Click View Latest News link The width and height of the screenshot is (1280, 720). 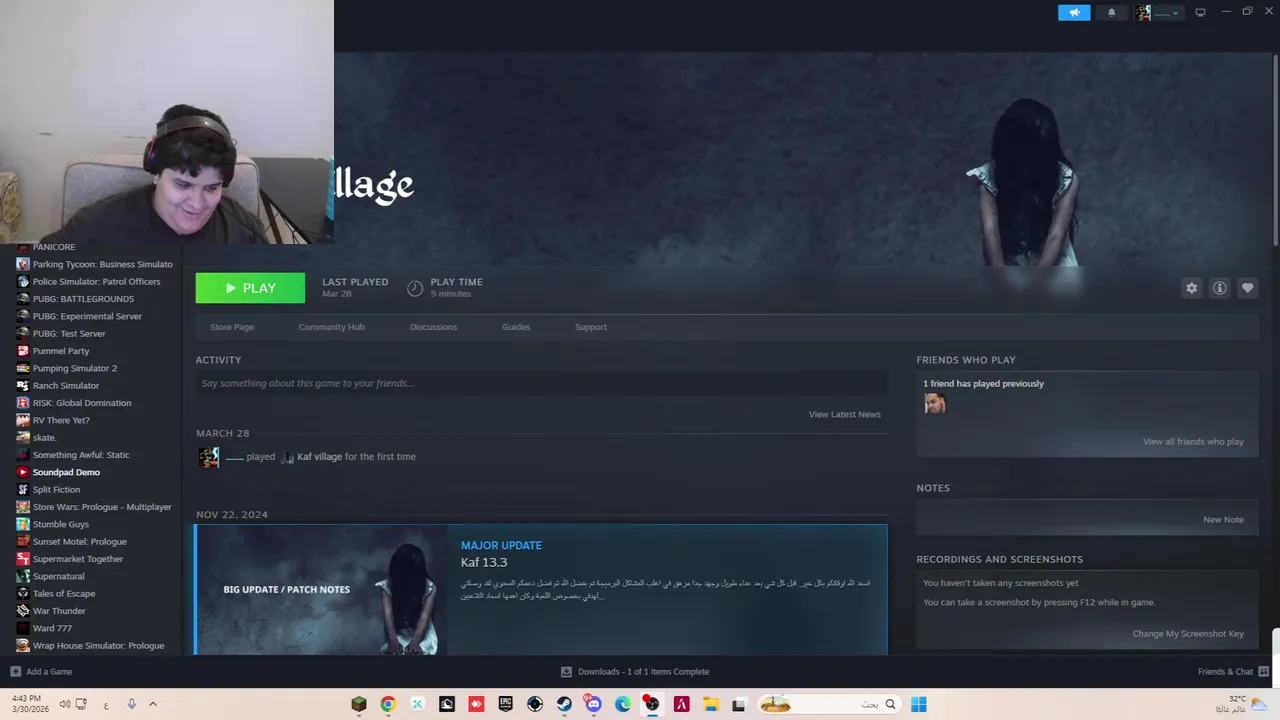[x=844, y=414]
